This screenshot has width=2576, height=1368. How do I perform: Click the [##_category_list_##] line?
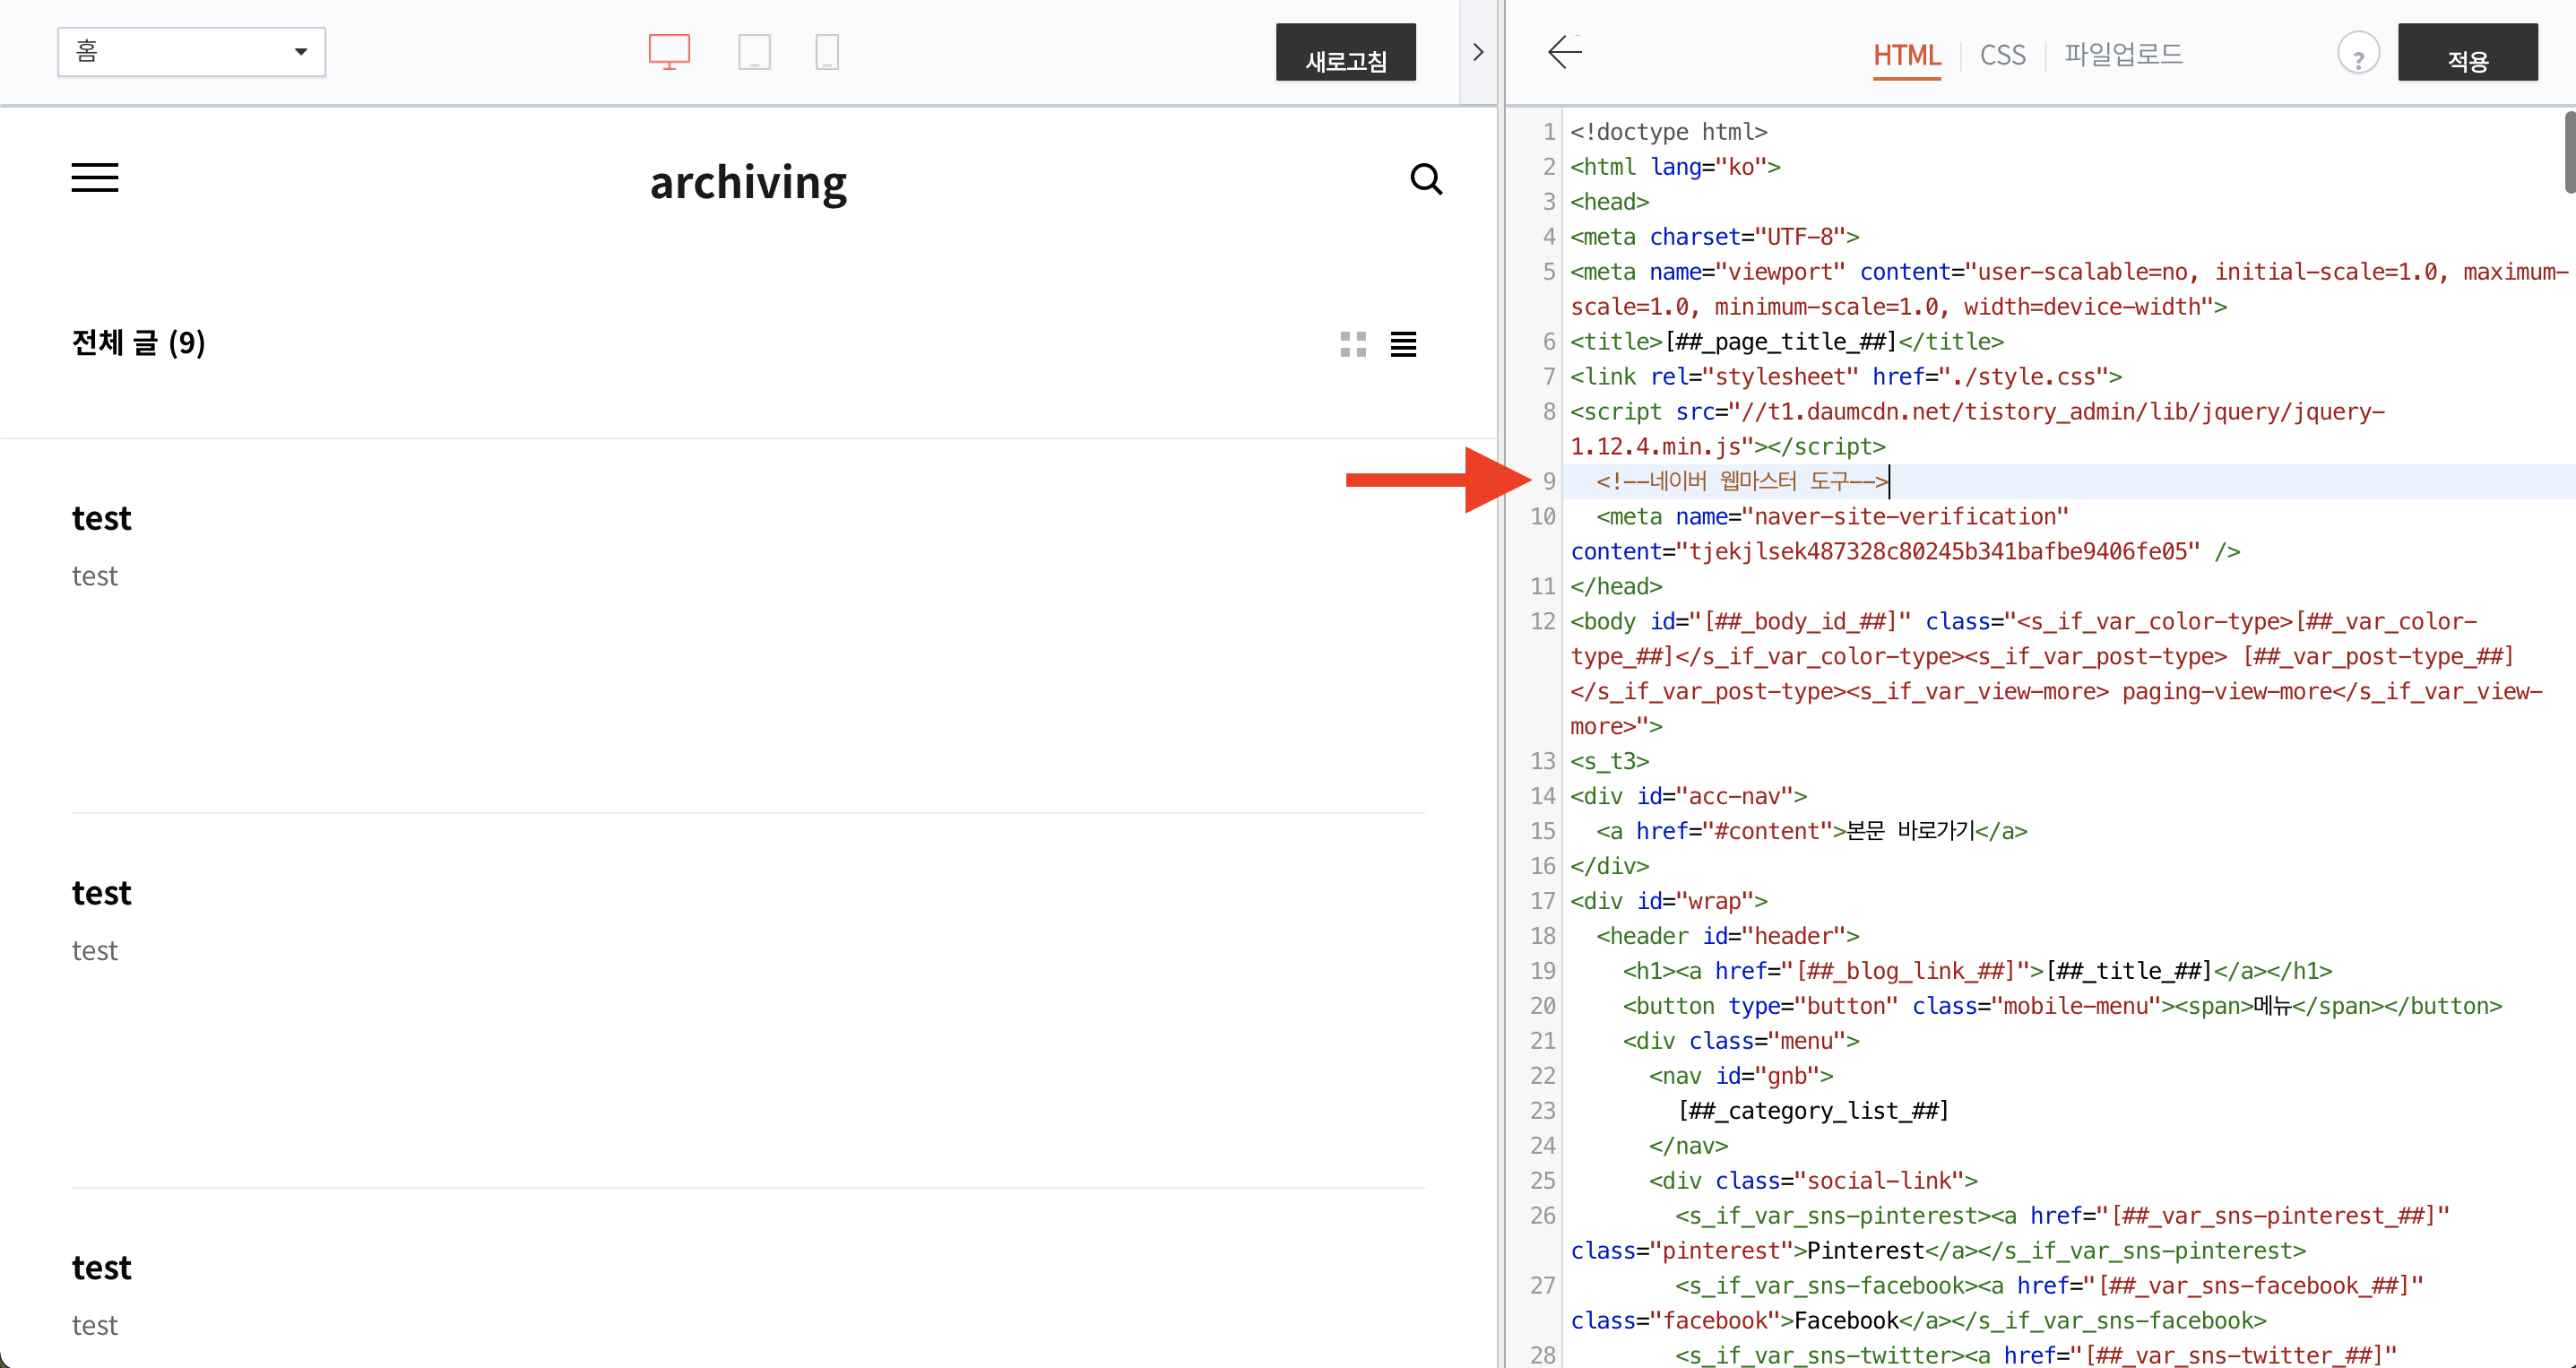point(1813,1111)
